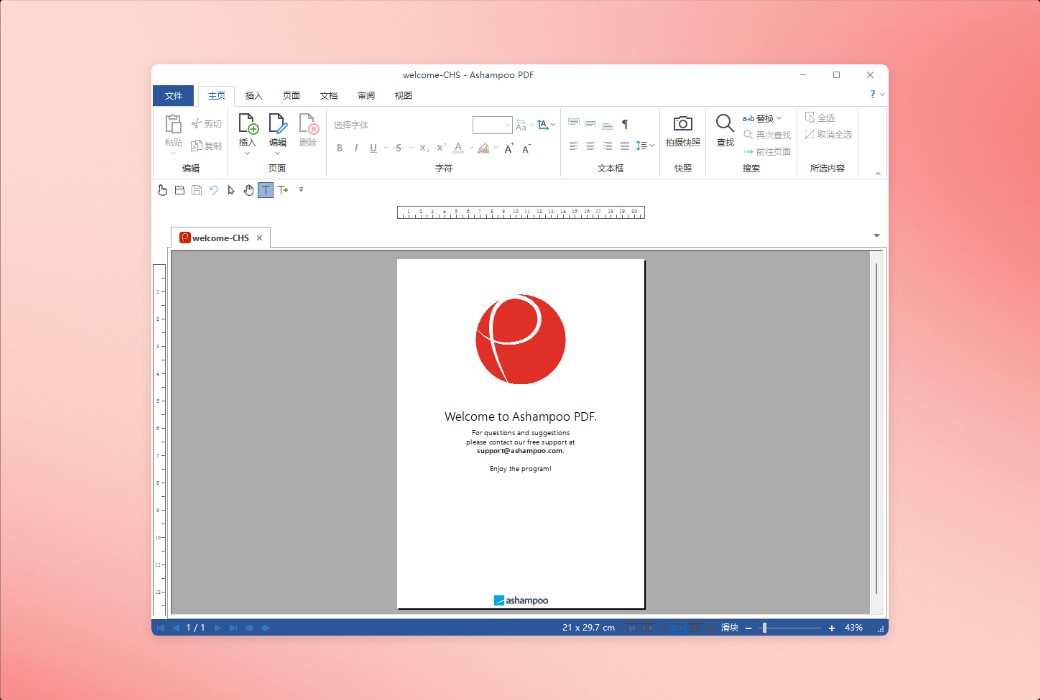This screenshot has width=1040, height=700.
Task: Click the 删除 delete page icon
Action: click(308, 128)
